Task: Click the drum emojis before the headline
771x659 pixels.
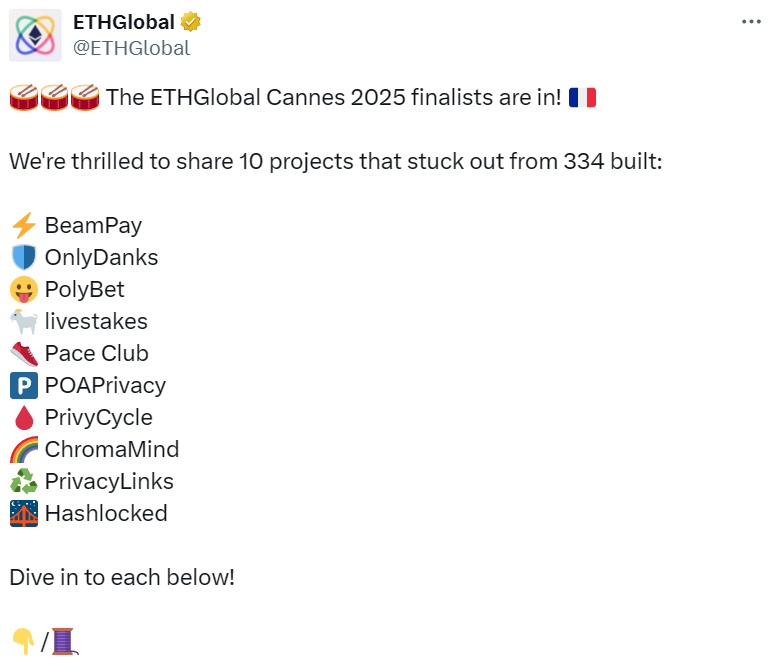Action: pos(54,97)
